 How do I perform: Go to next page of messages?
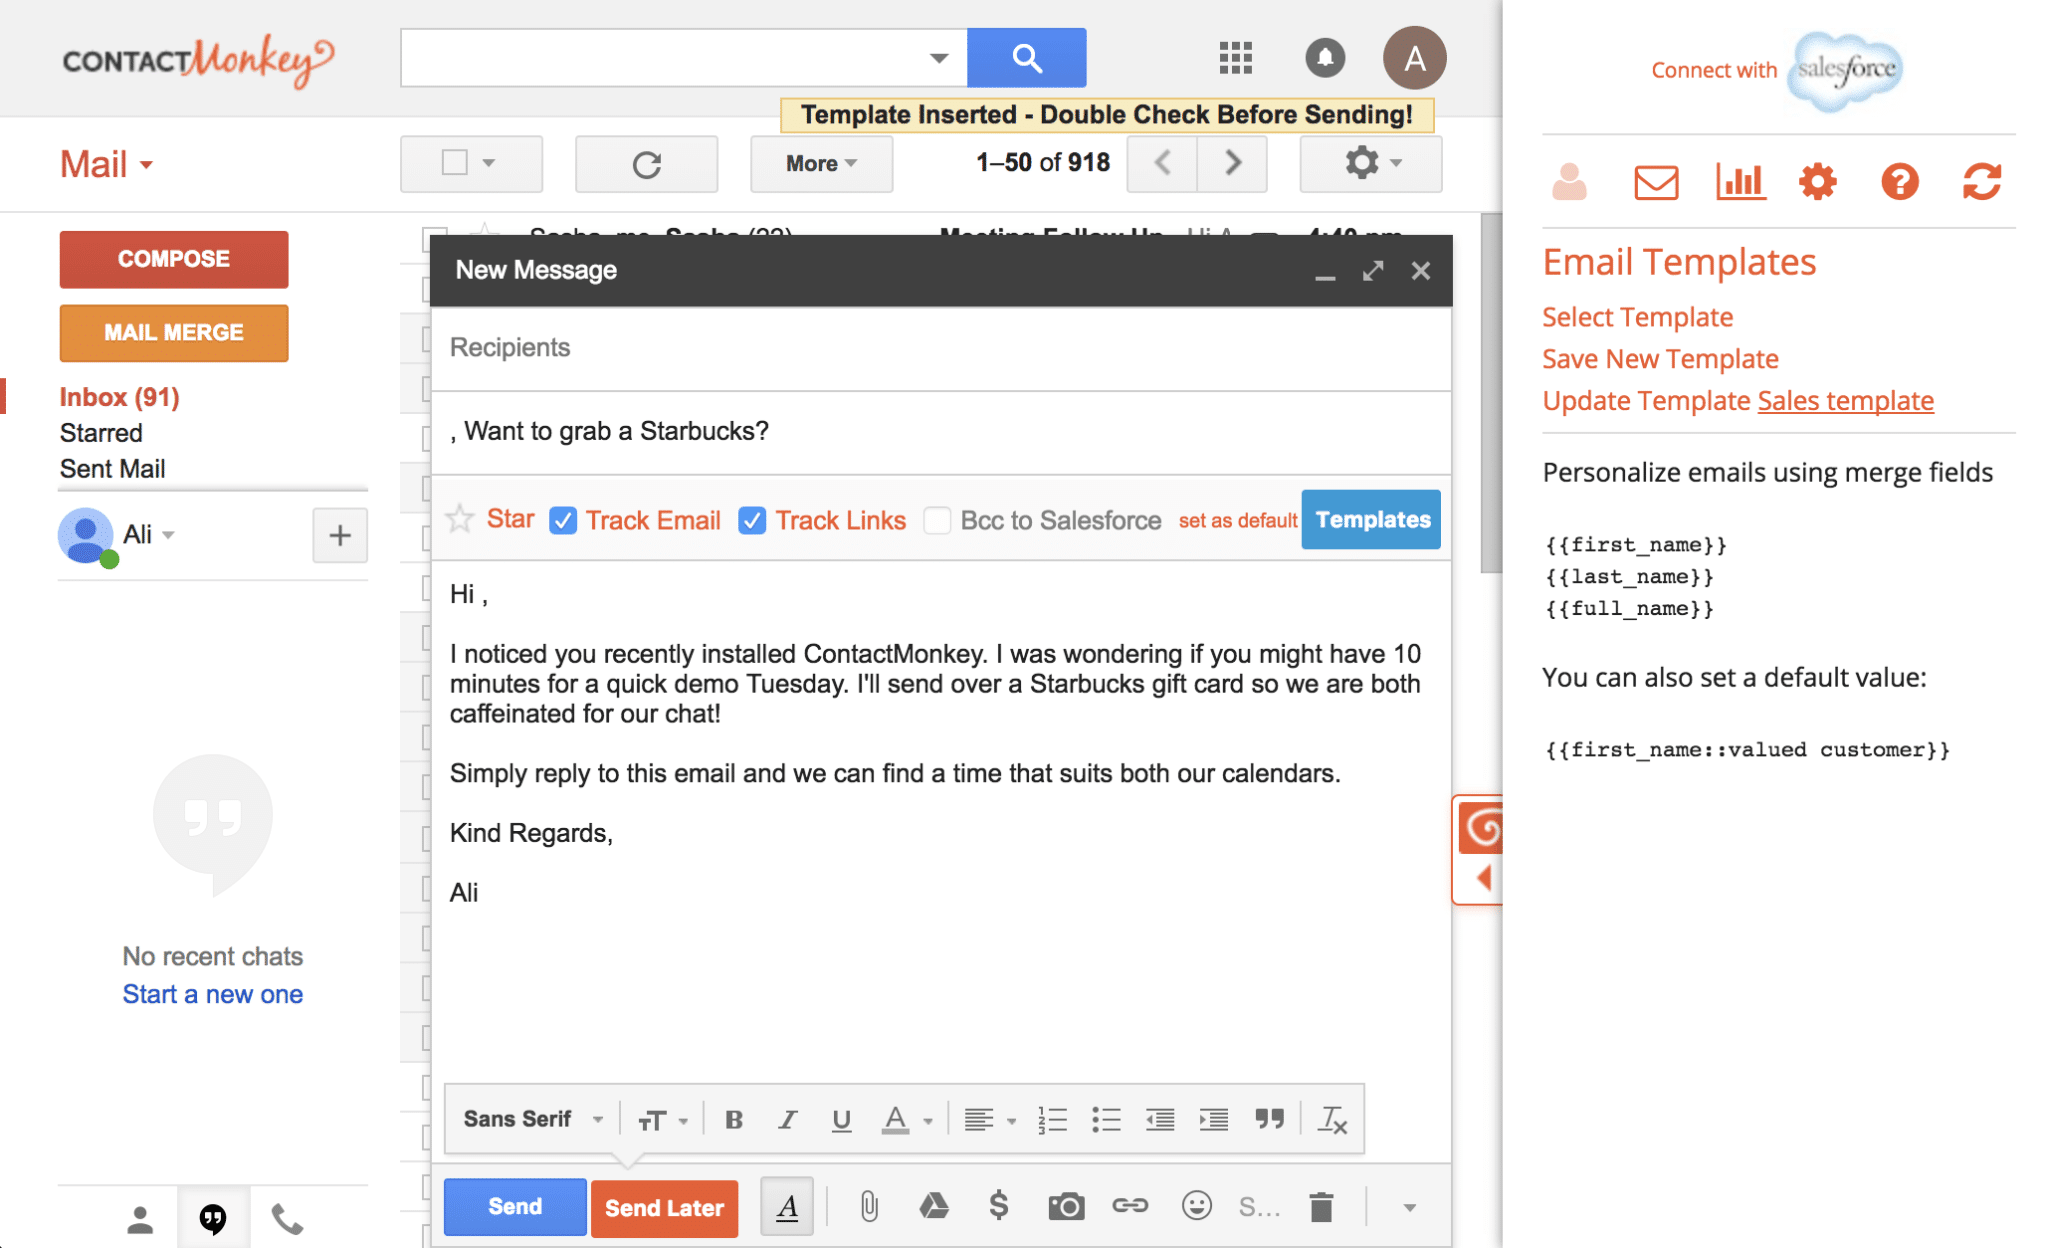click(x=1233, y=163)
